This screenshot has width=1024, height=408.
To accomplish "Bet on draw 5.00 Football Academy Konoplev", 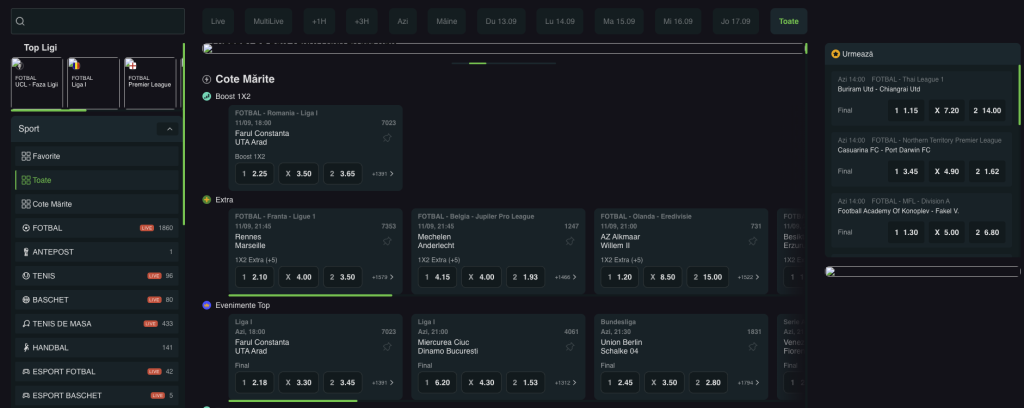I will coord(946,232).
